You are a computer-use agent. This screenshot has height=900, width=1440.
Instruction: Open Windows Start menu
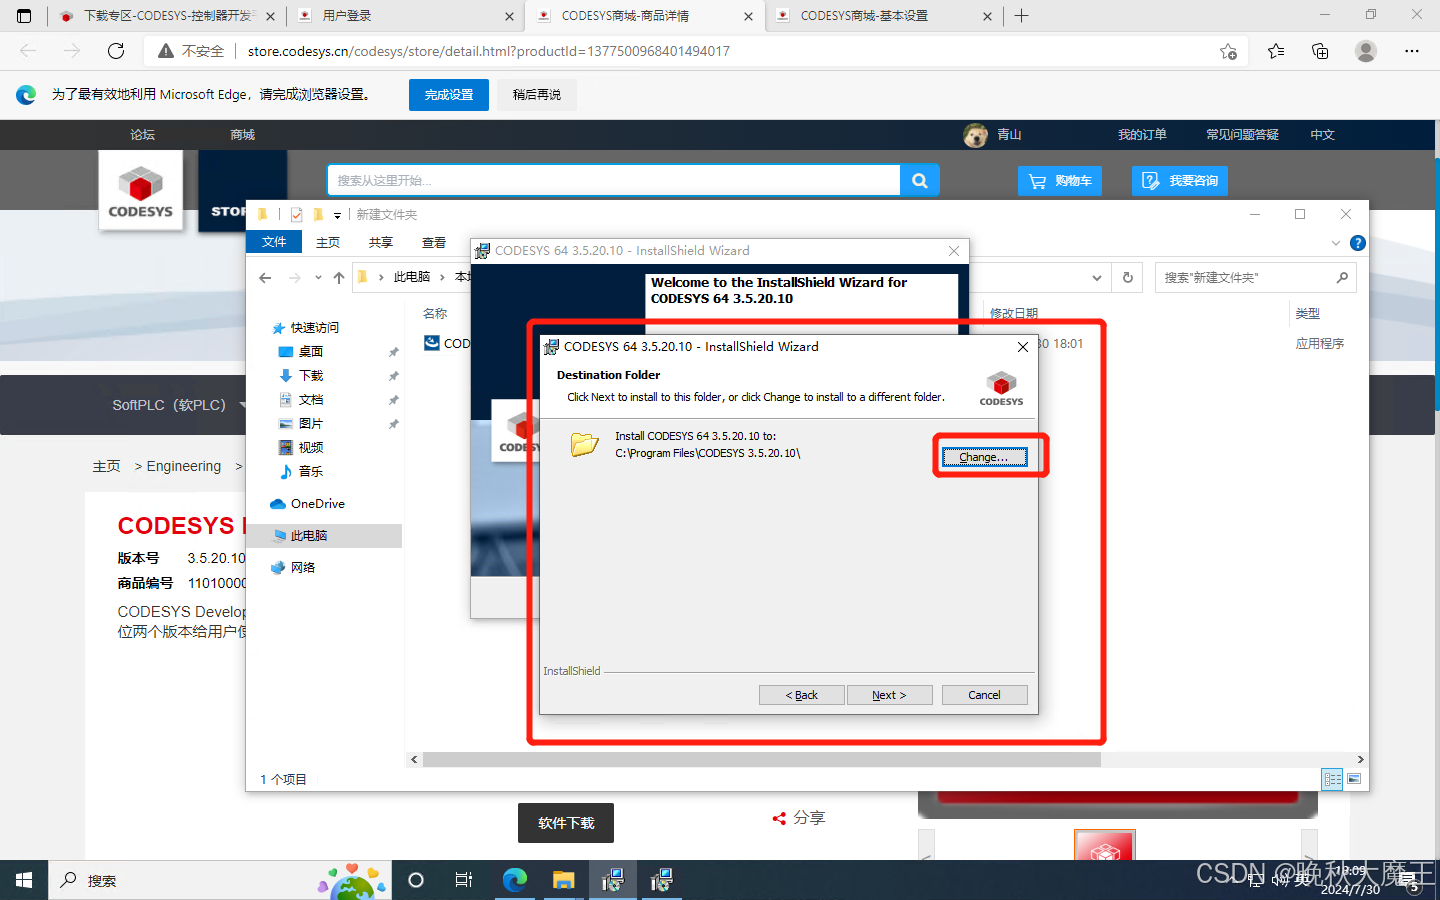pyautogui.click(x=24, y=880)
